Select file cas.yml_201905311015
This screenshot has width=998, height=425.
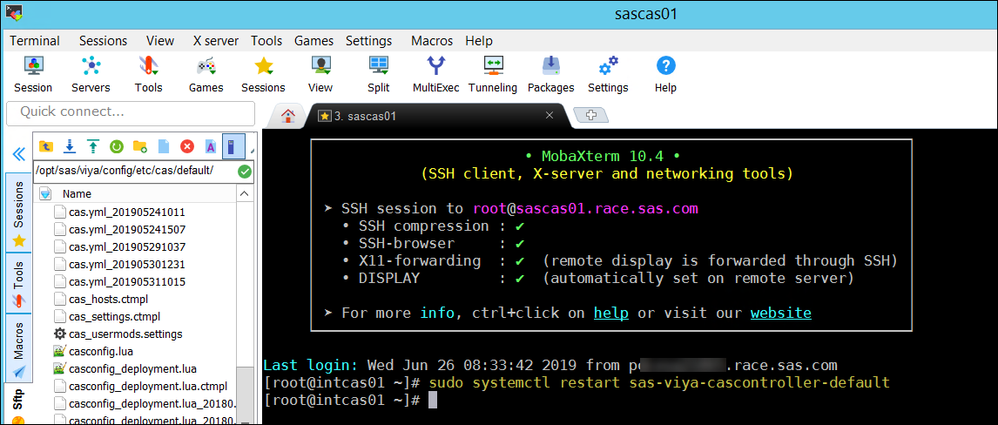tap(127, 281)
